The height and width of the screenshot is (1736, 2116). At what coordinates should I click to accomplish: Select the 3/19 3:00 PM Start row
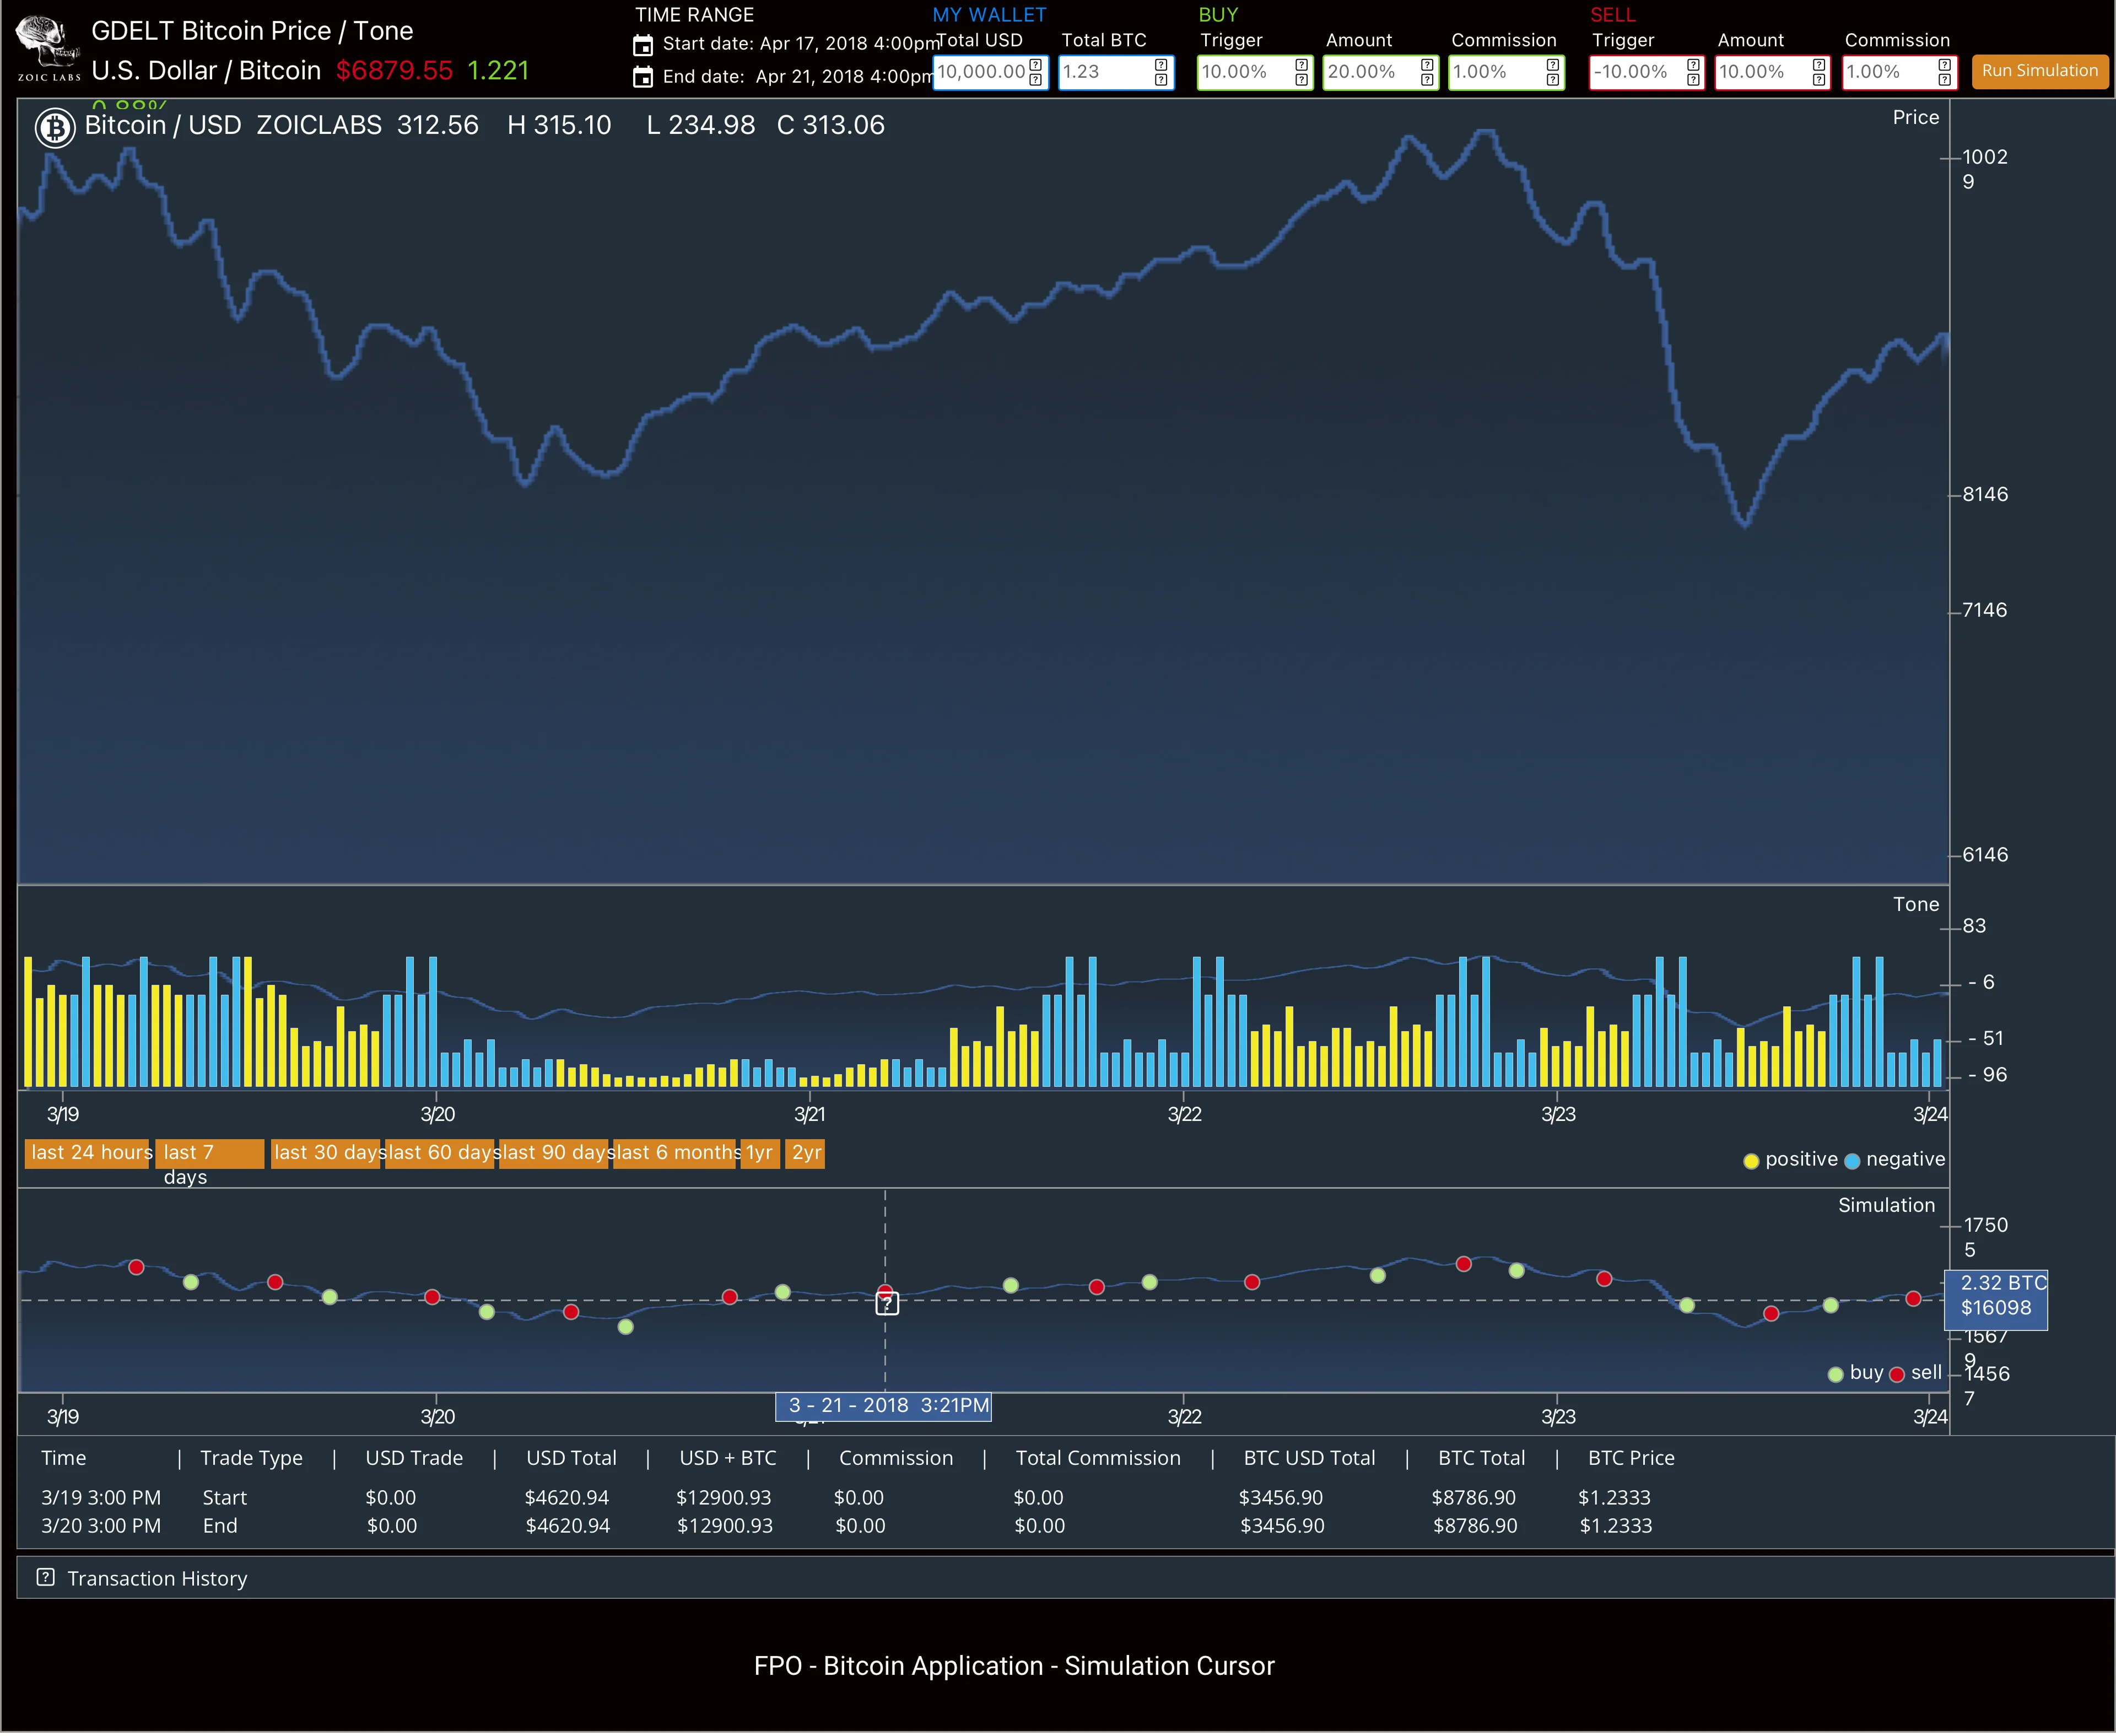coord(846,1498)
